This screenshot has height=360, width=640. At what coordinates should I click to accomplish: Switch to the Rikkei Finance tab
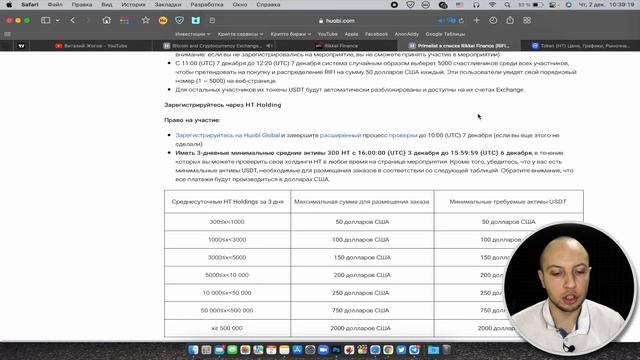[x=336, y=46]
